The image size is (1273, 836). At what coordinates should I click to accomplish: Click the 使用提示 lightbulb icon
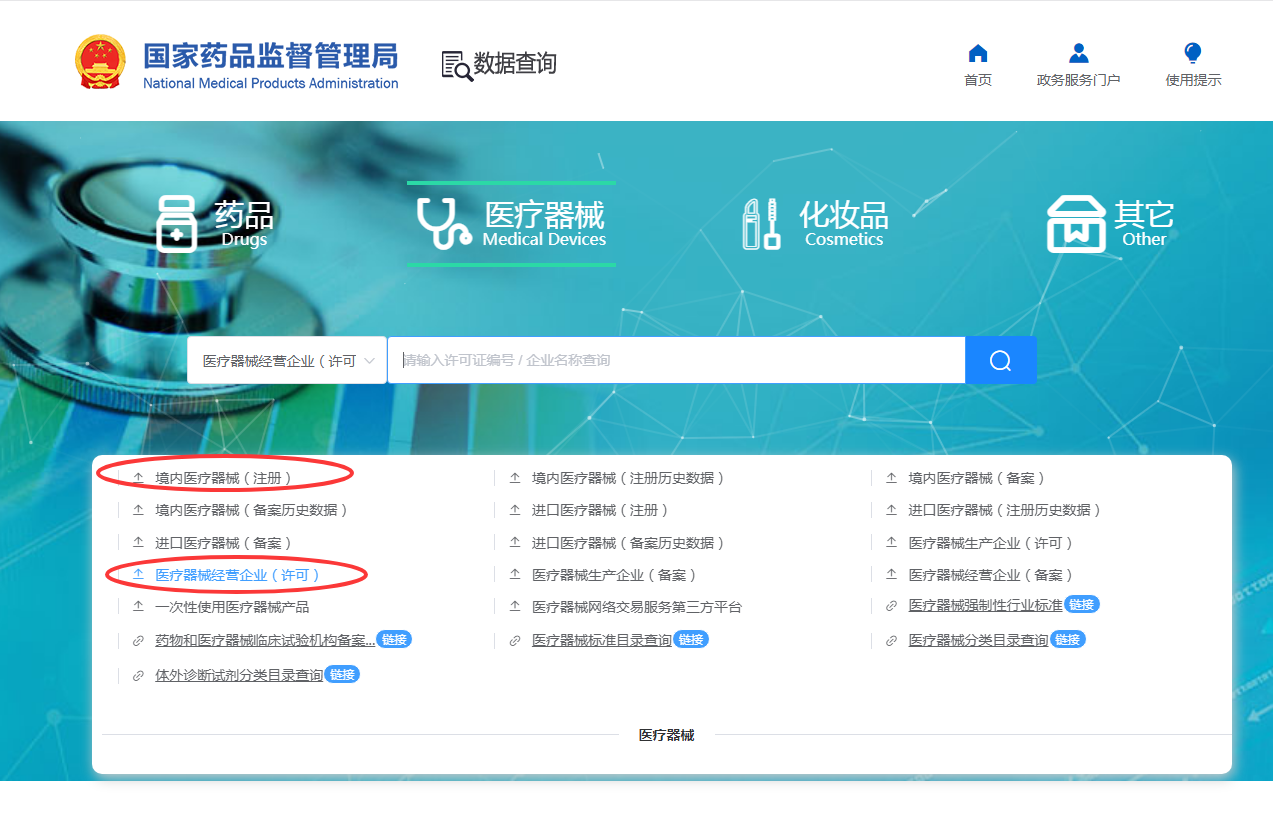pyautogui.click(x=1192, y=54)
